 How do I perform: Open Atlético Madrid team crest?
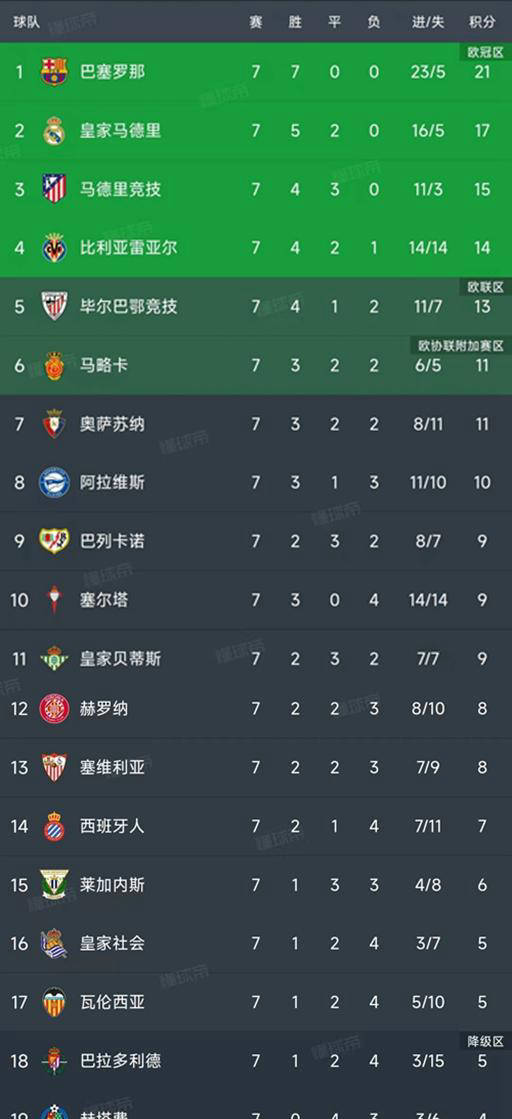pyautogui.click(x=54, y=189)
